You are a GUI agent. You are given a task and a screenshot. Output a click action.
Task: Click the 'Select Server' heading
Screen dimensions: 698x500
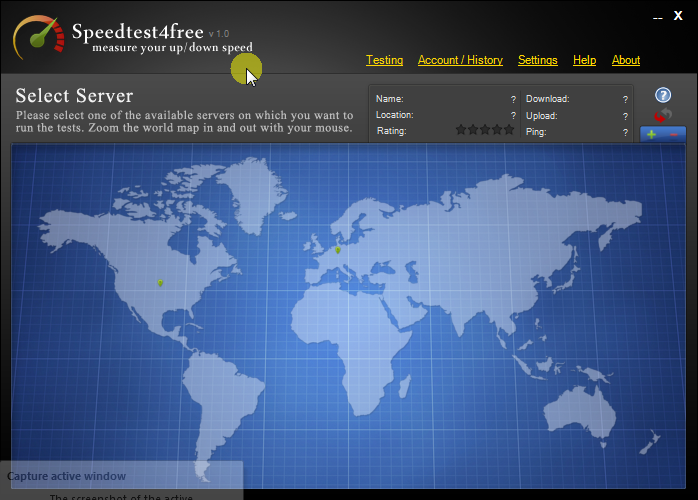(74, 96)
